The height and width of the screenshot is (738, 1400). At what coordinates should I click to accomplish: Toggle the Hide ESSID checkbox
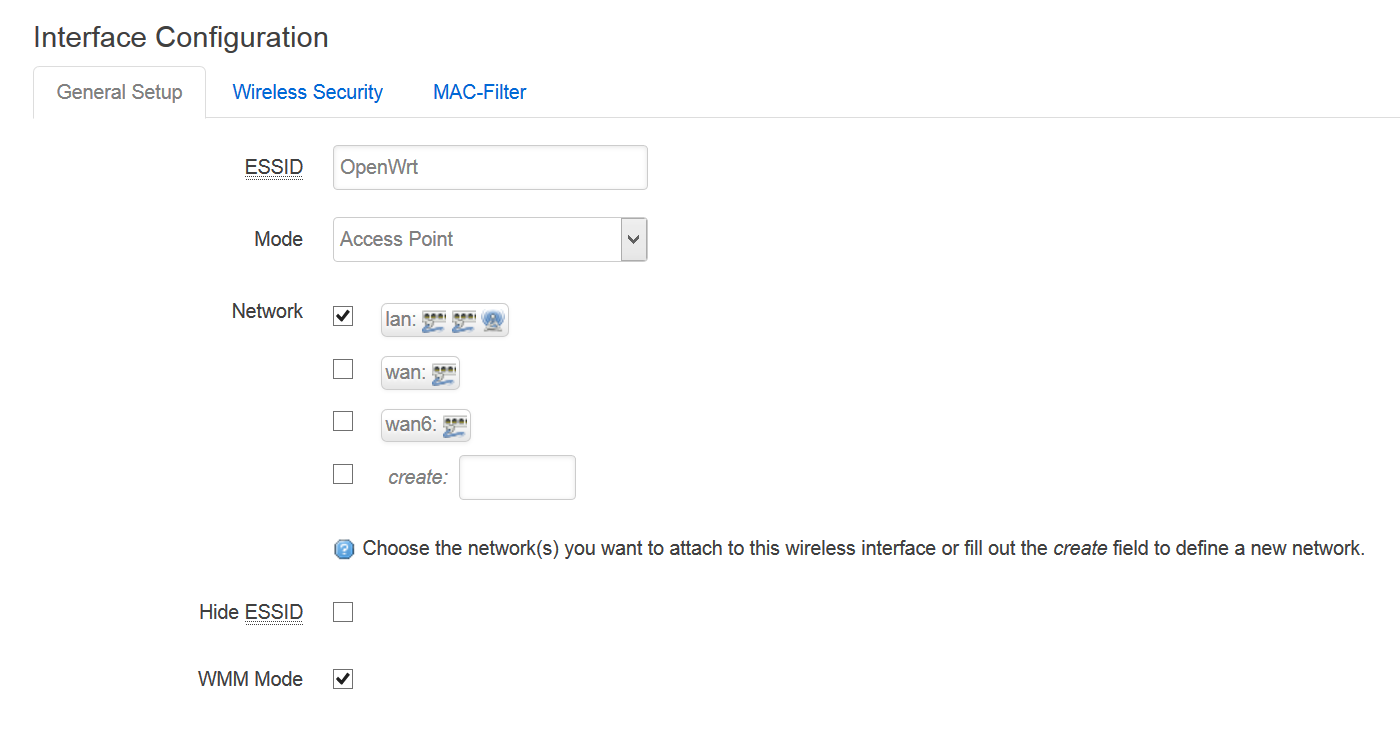[343, 612]
